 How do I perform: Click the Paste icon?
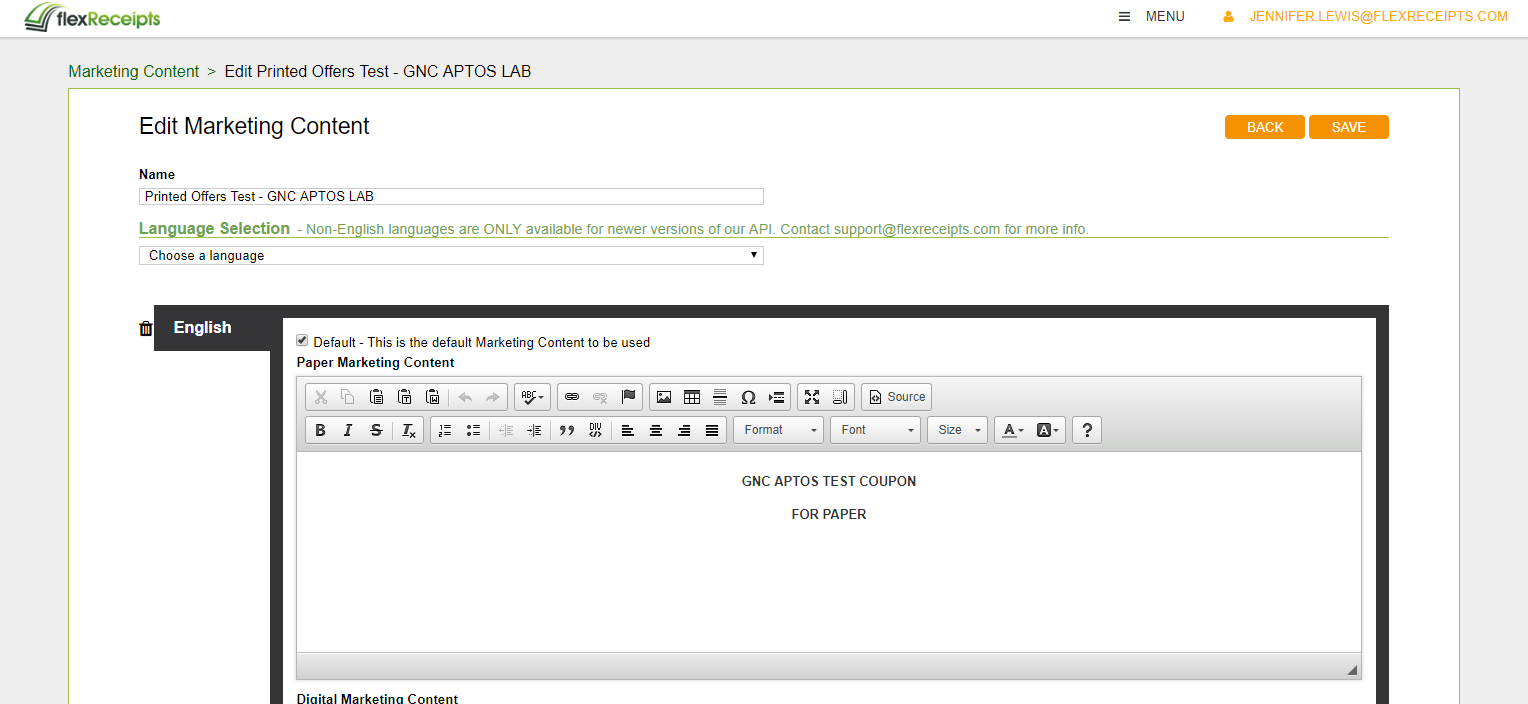[x=376, y=397]
